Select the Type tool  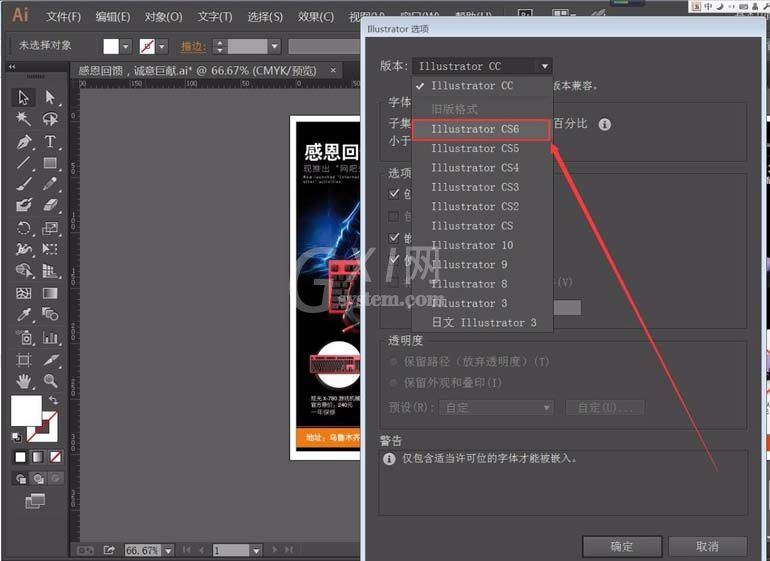tap(50, 141)
